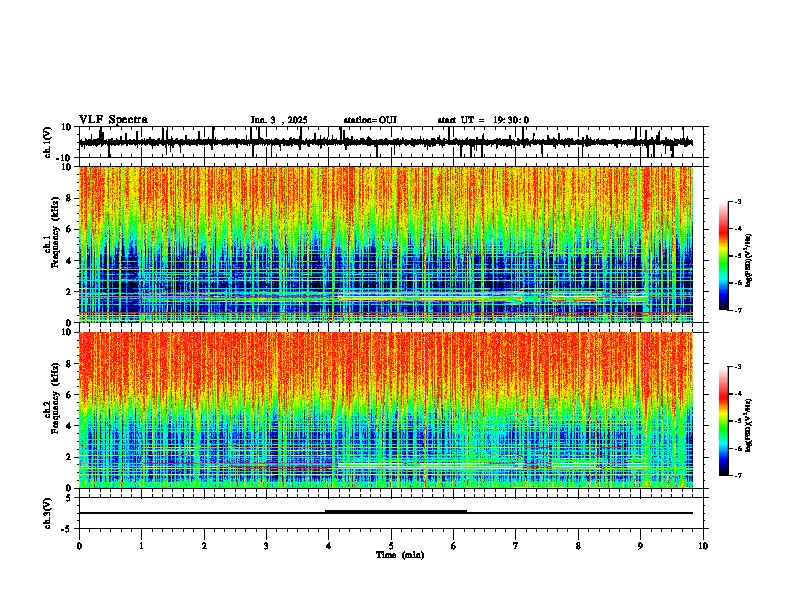Viewport: 792px width, 612px height.
Task: Click the time axis tick label 4
Action: point(329,546)
